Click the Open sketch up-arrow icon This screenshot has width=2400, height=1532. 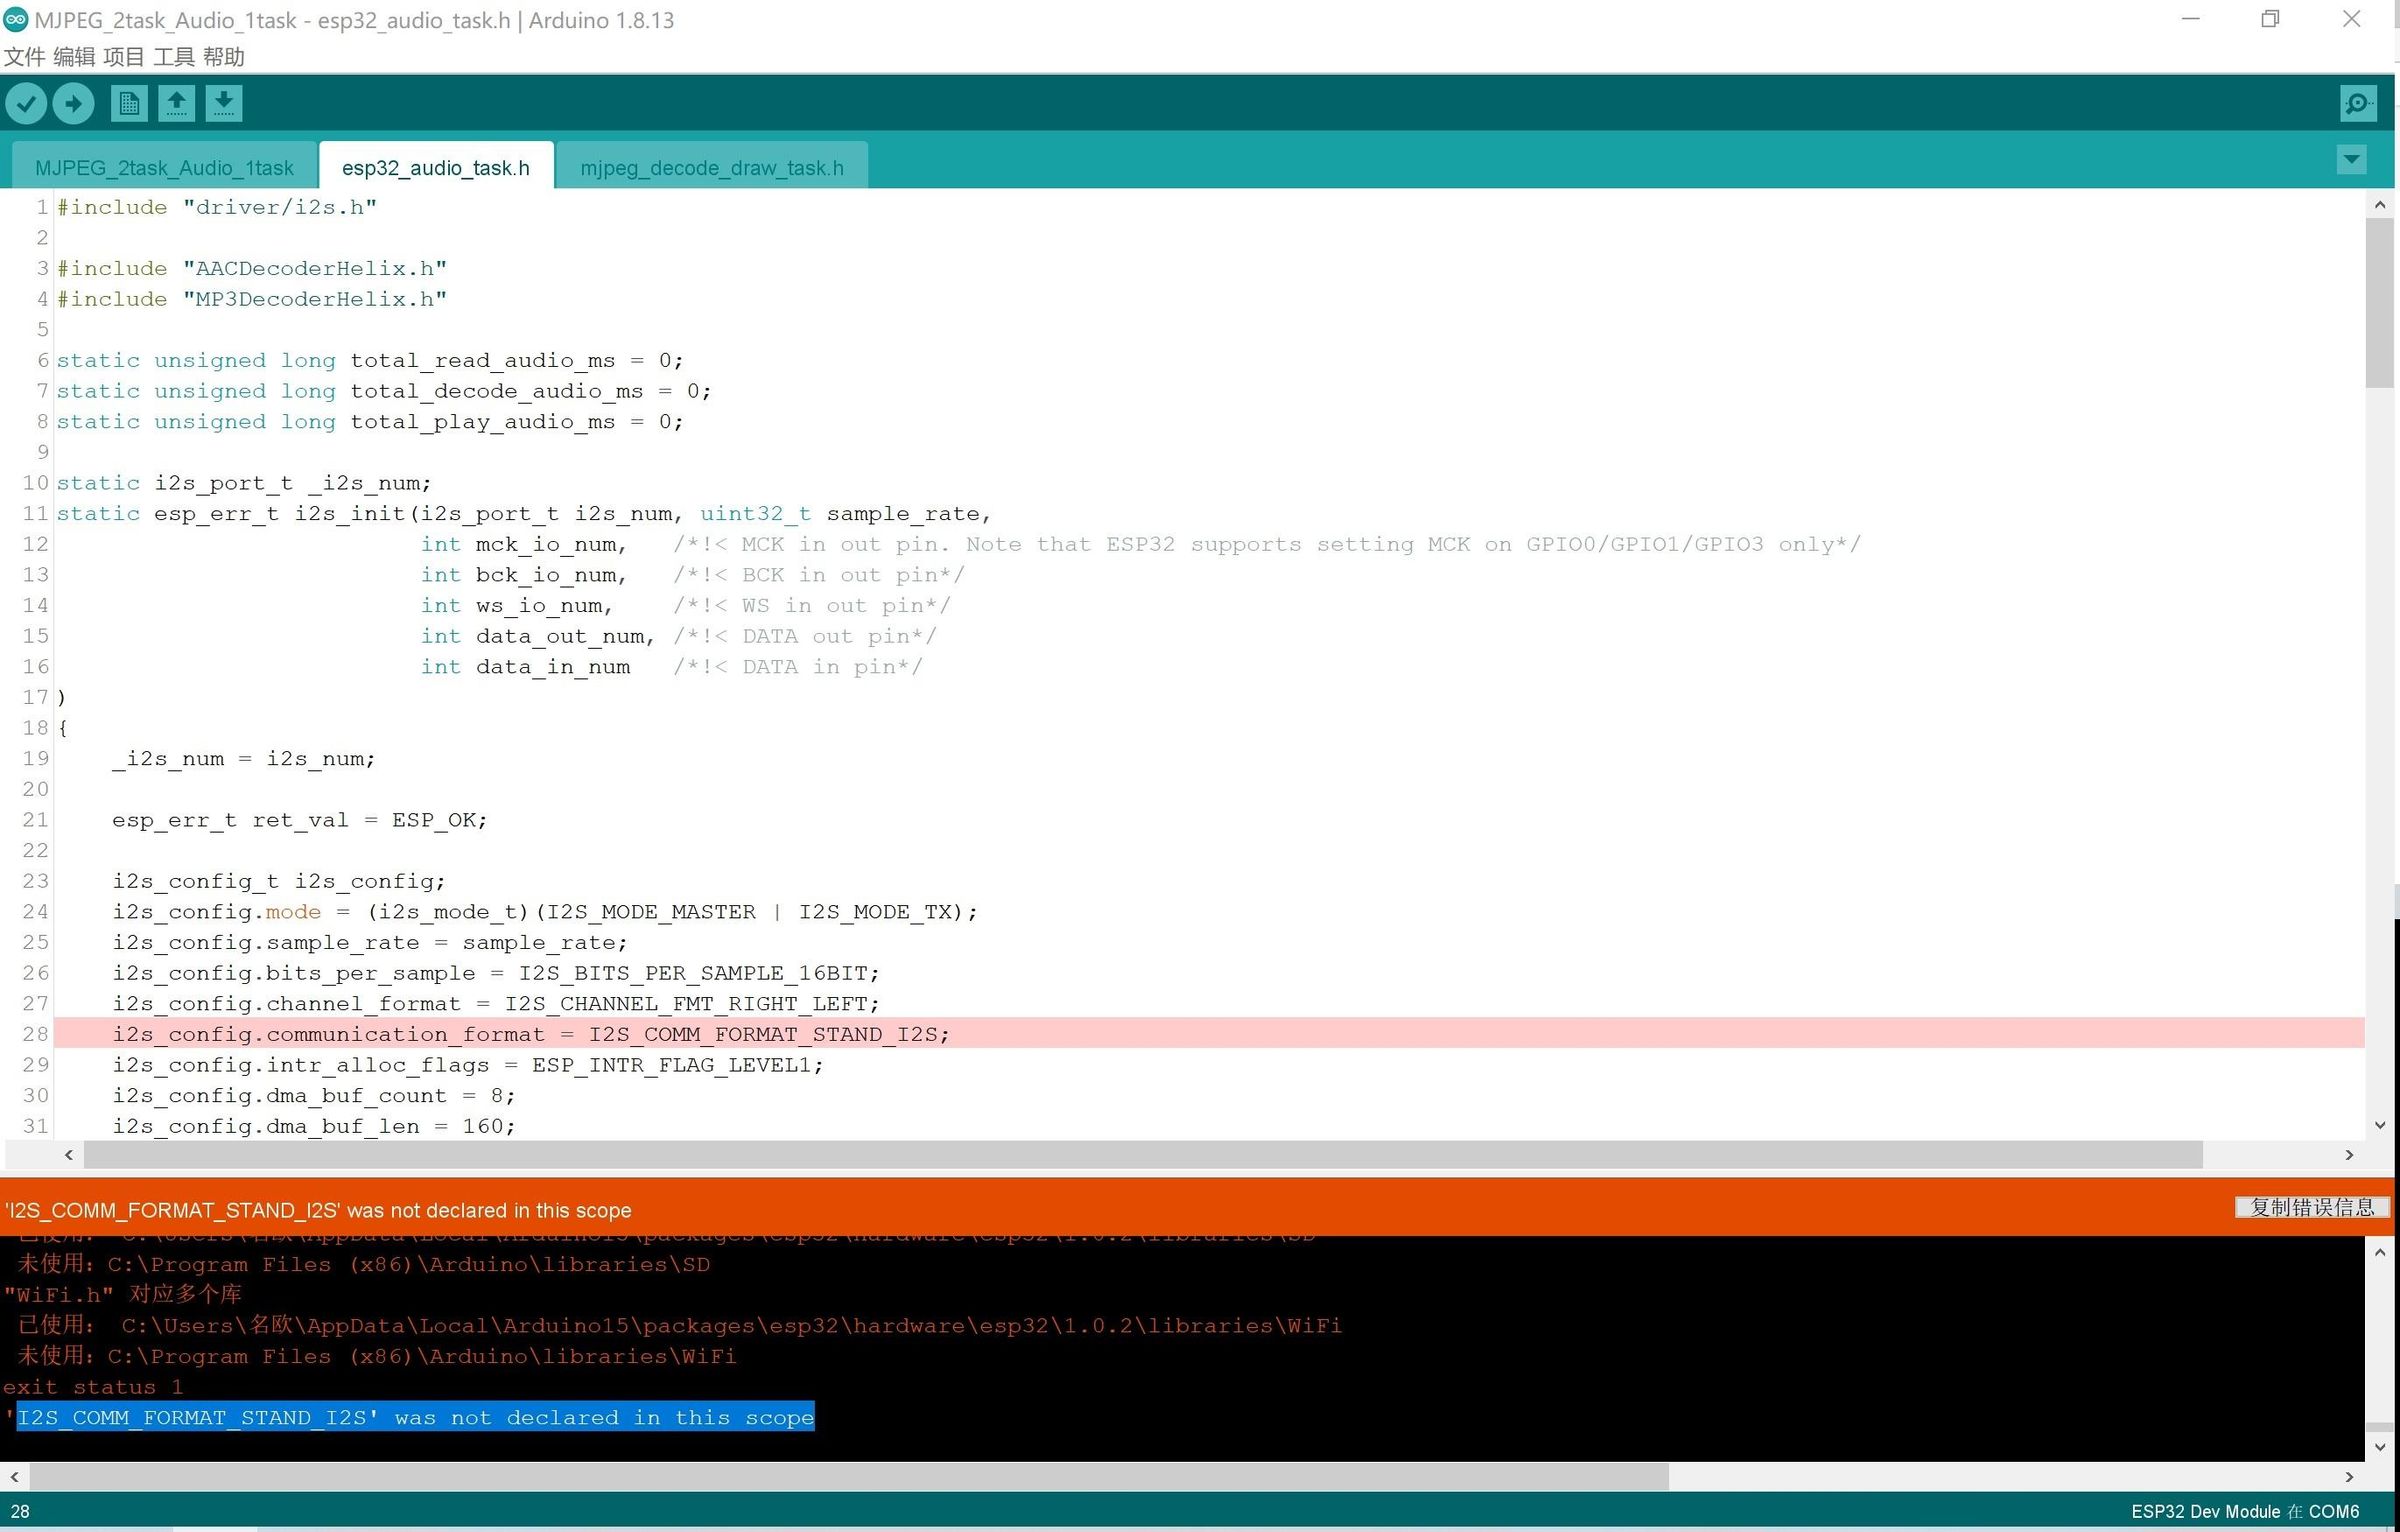(x=177, y=103)
